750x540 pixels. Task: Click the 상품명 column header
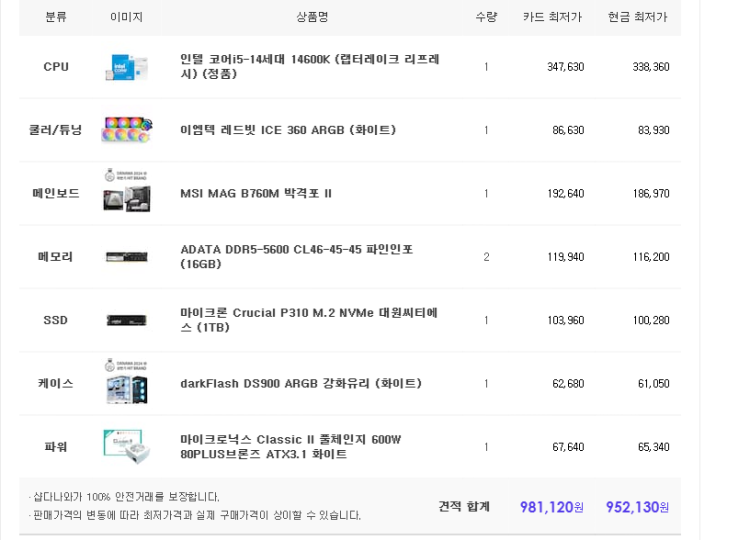(312, 17)
